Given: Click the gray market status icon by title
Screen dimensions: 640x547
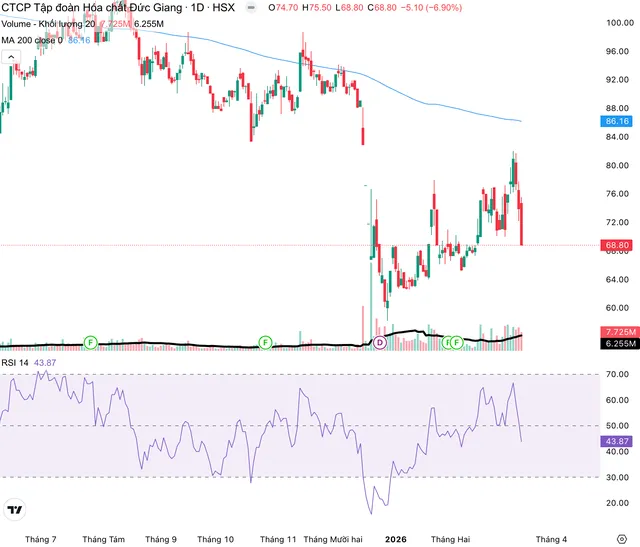Looking at the screenshot, I should click(x=251, y=7).
